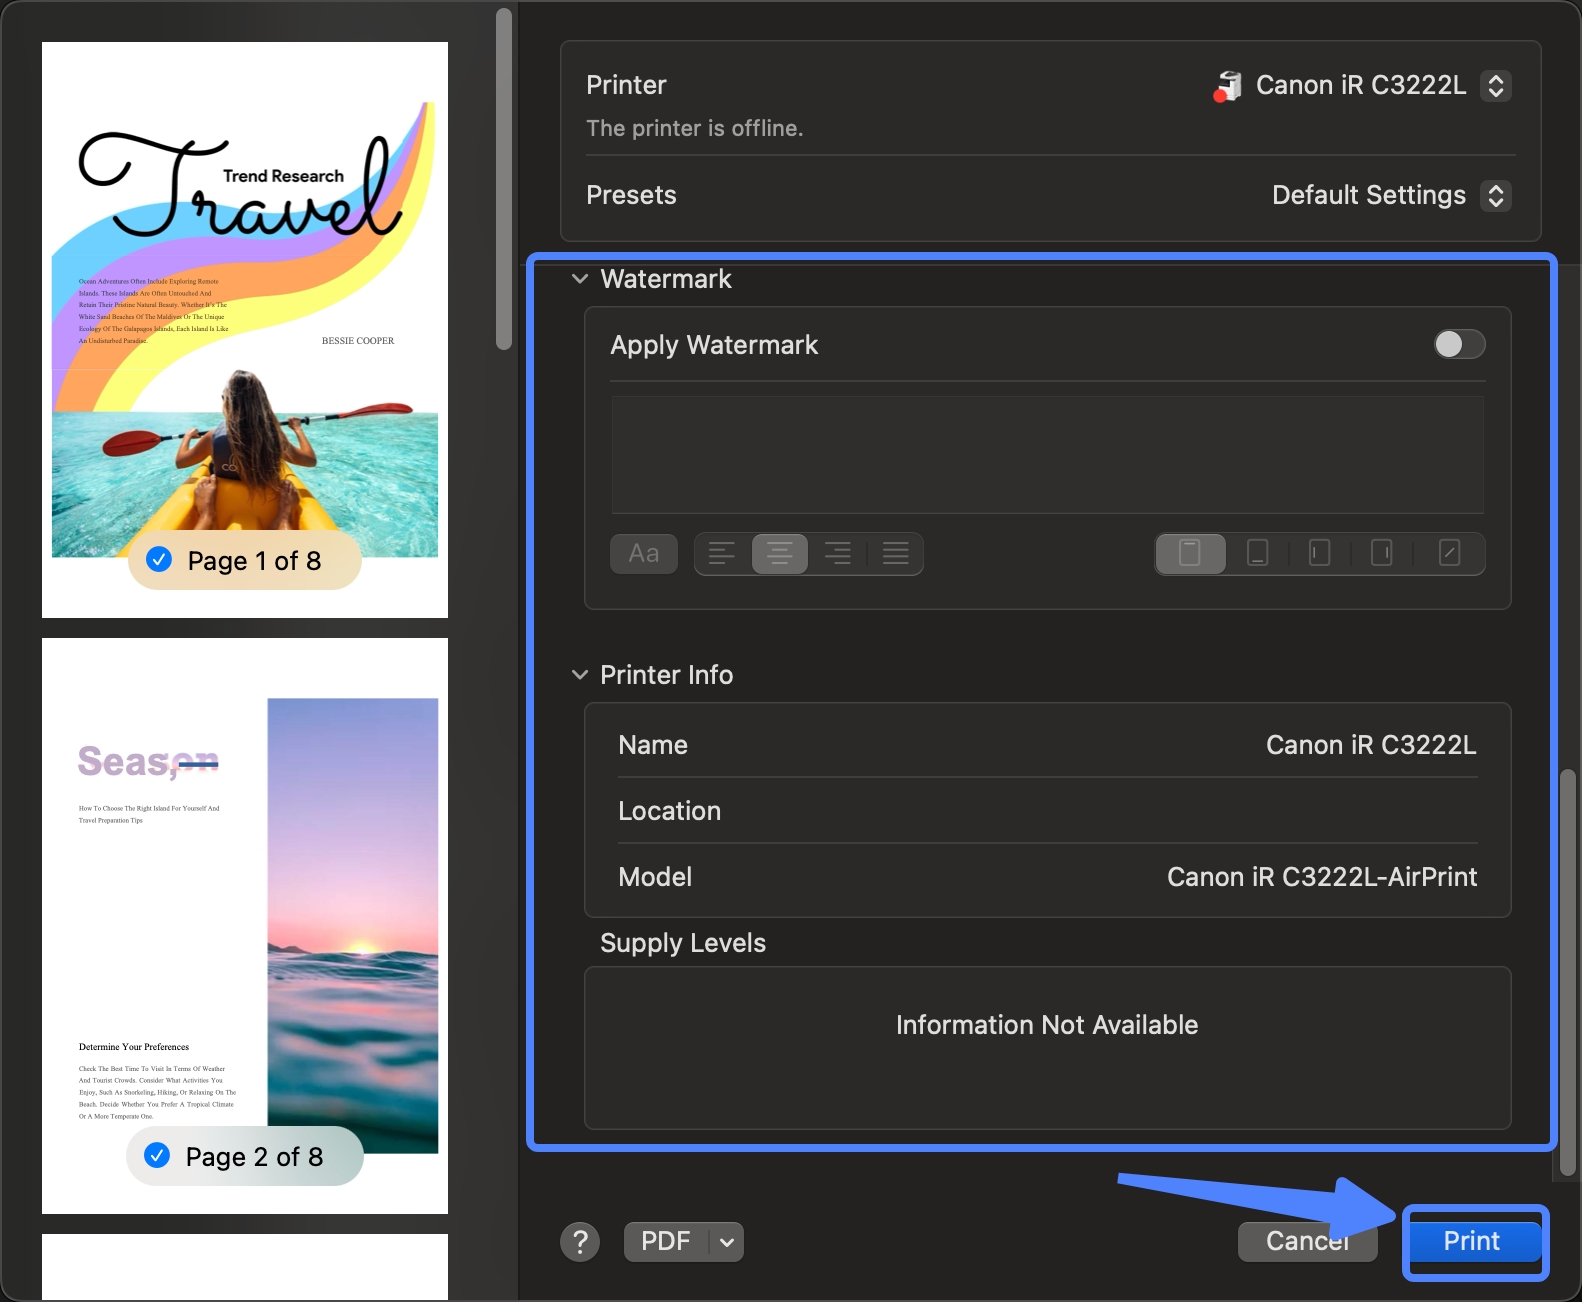Image resolution: width=1582 pixels, height=1302 pixels.
Task: Uncheck Page 2 of 8 checkbox
Action: click(157, 1156)
